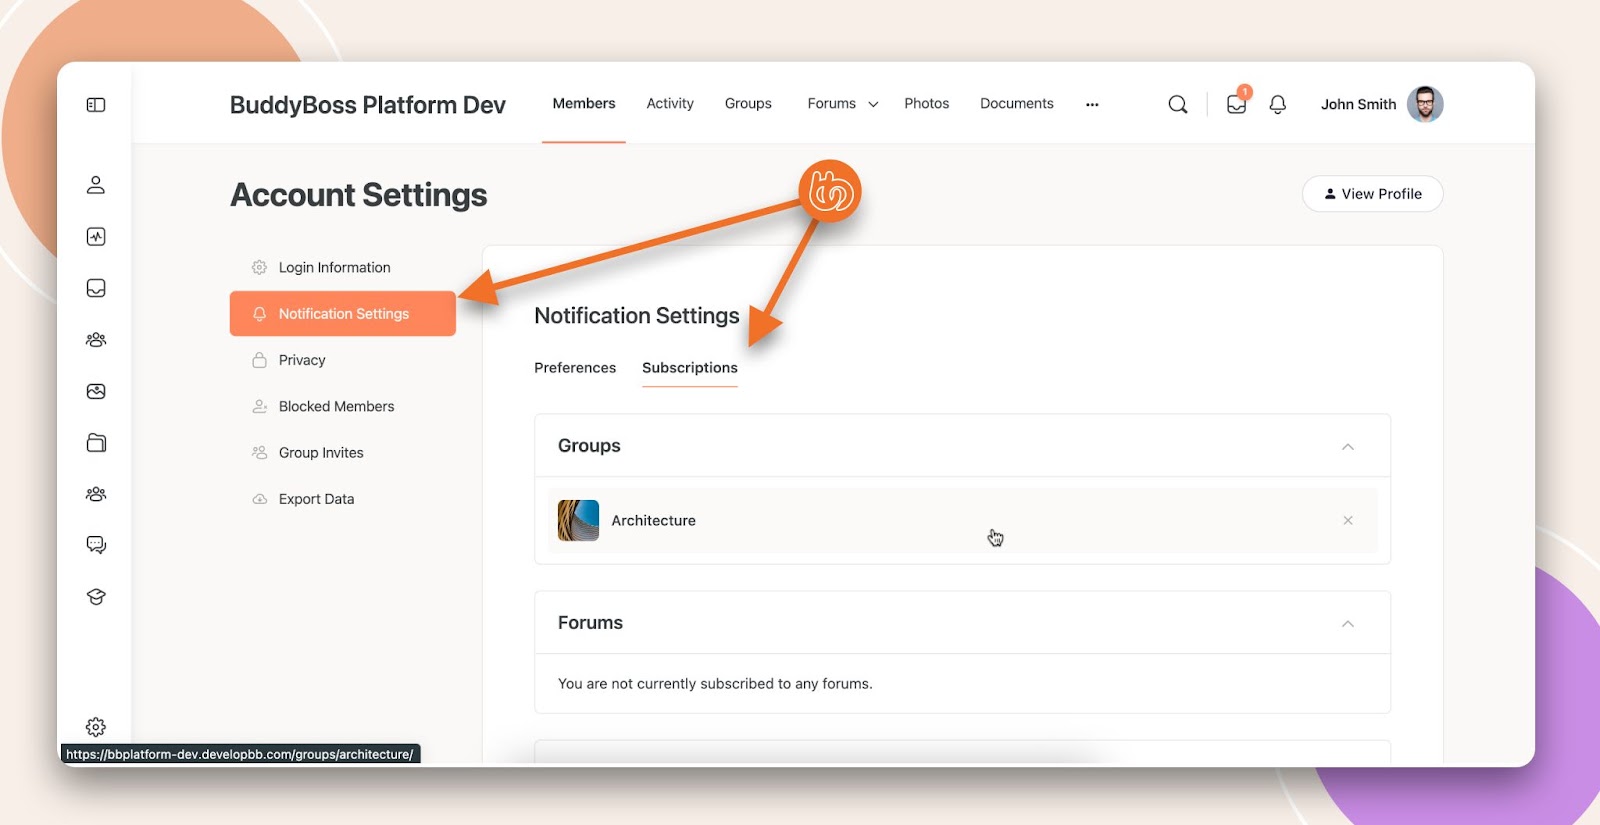
Task: Open the courses graduation cap sidebar icon
Action: (96, 597)
